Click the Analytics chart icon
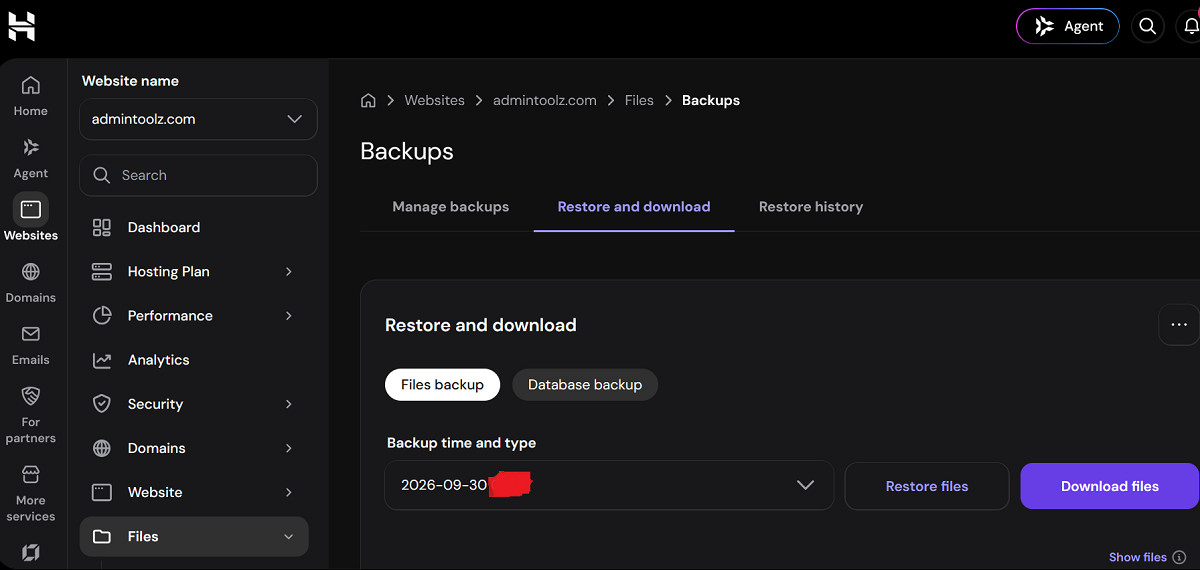This screenshot has height=570, width=1200. (x=102, y=359)
